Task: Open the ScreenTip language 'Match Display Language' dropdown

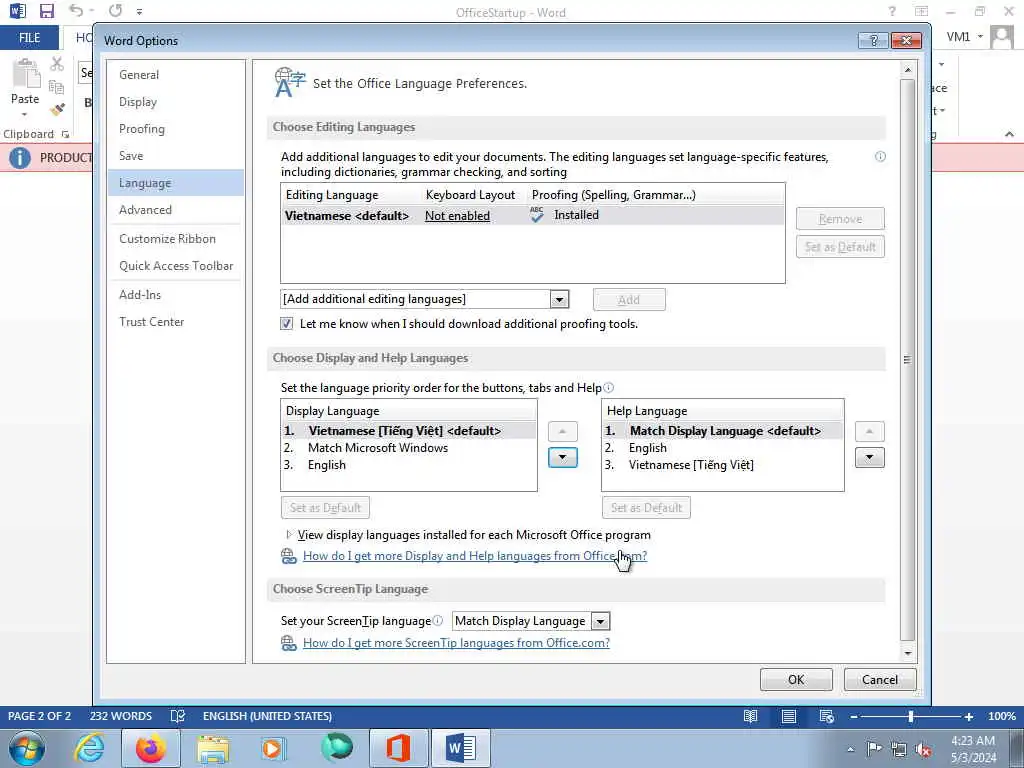Action: 600,621
